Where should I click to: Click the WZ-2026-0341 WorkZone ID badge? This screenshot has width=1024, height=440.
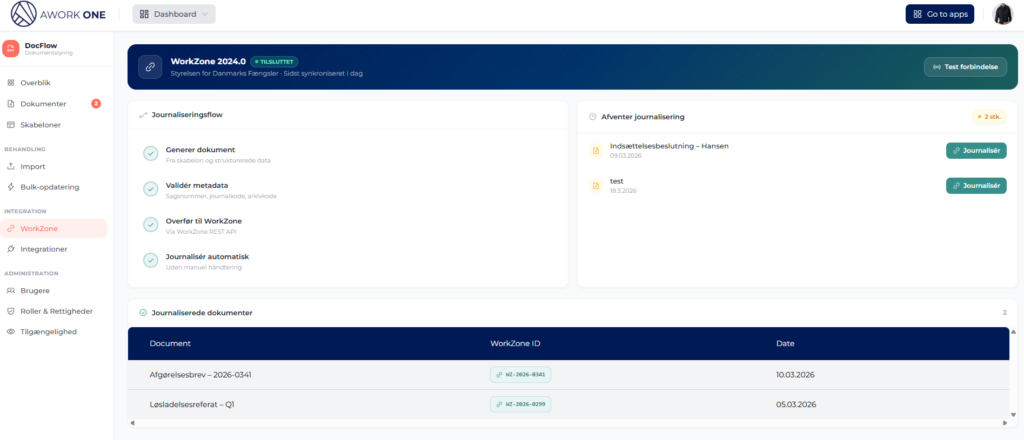pyautogui.click(x=520, y=375)
